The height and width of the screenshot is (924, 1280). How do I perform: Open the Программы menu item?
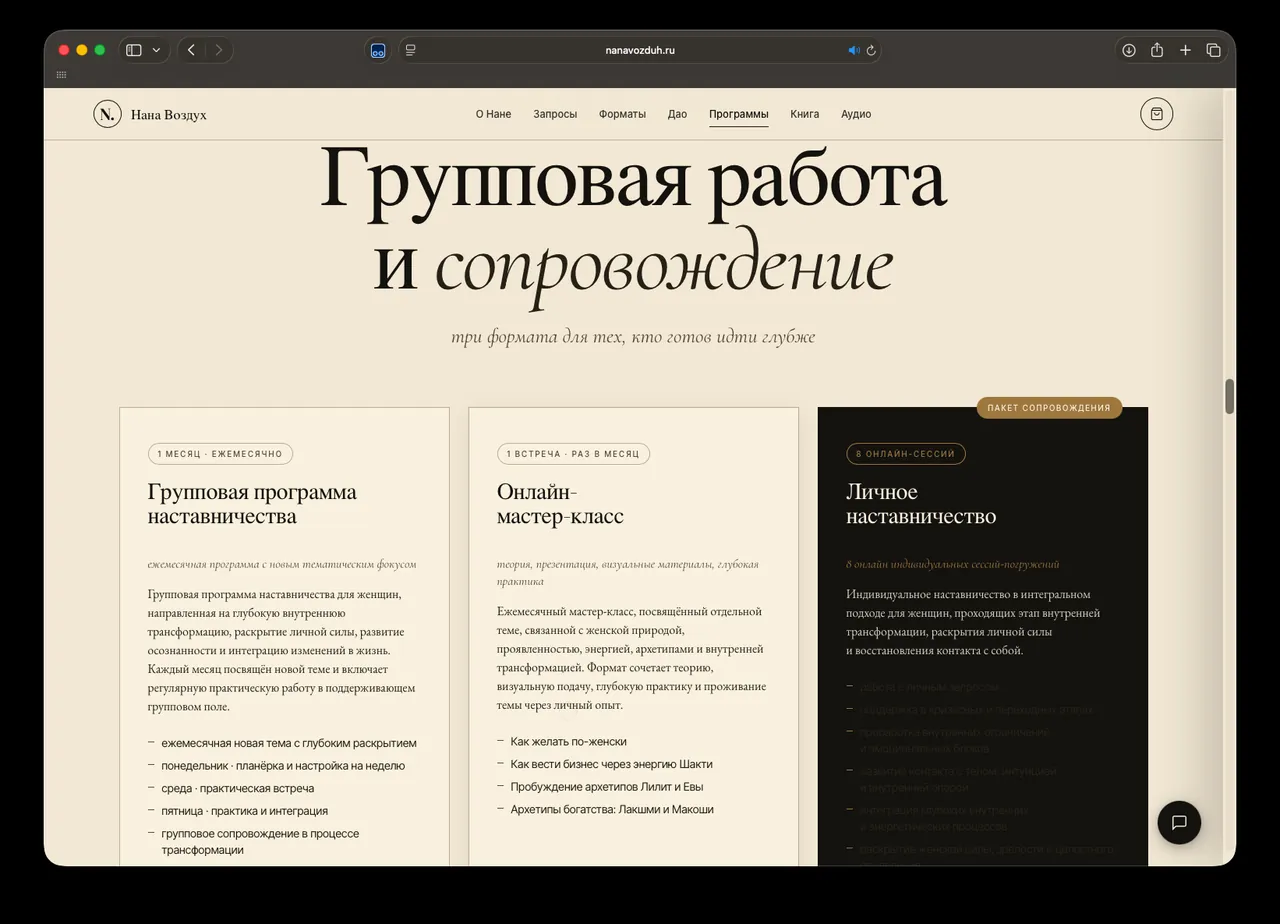pyautogui.click(x=739, y=114)
